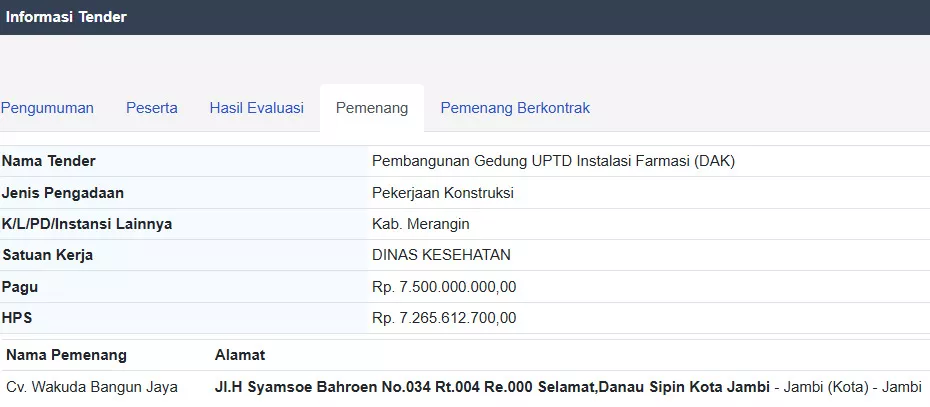Click the Nama Pemenang column header
The width and height of the screenshot is (930, 407).
coord(66,355)
